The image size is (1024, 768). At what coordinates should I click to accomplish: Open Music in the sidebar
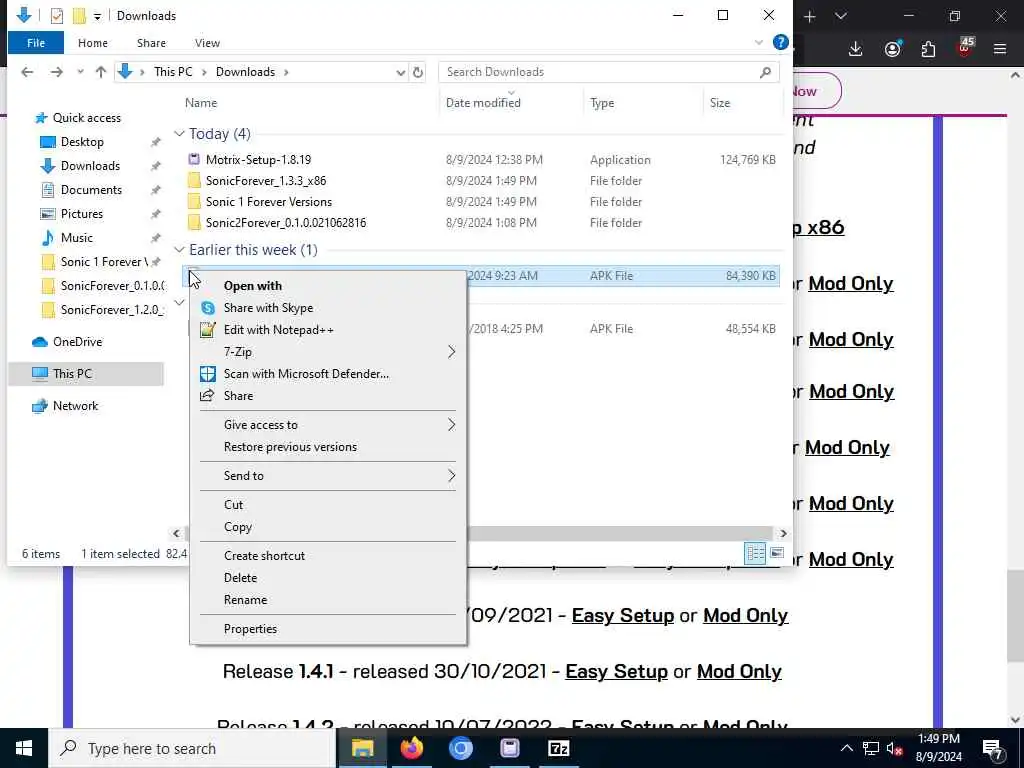pyautogui.click(x=76, y=238)
